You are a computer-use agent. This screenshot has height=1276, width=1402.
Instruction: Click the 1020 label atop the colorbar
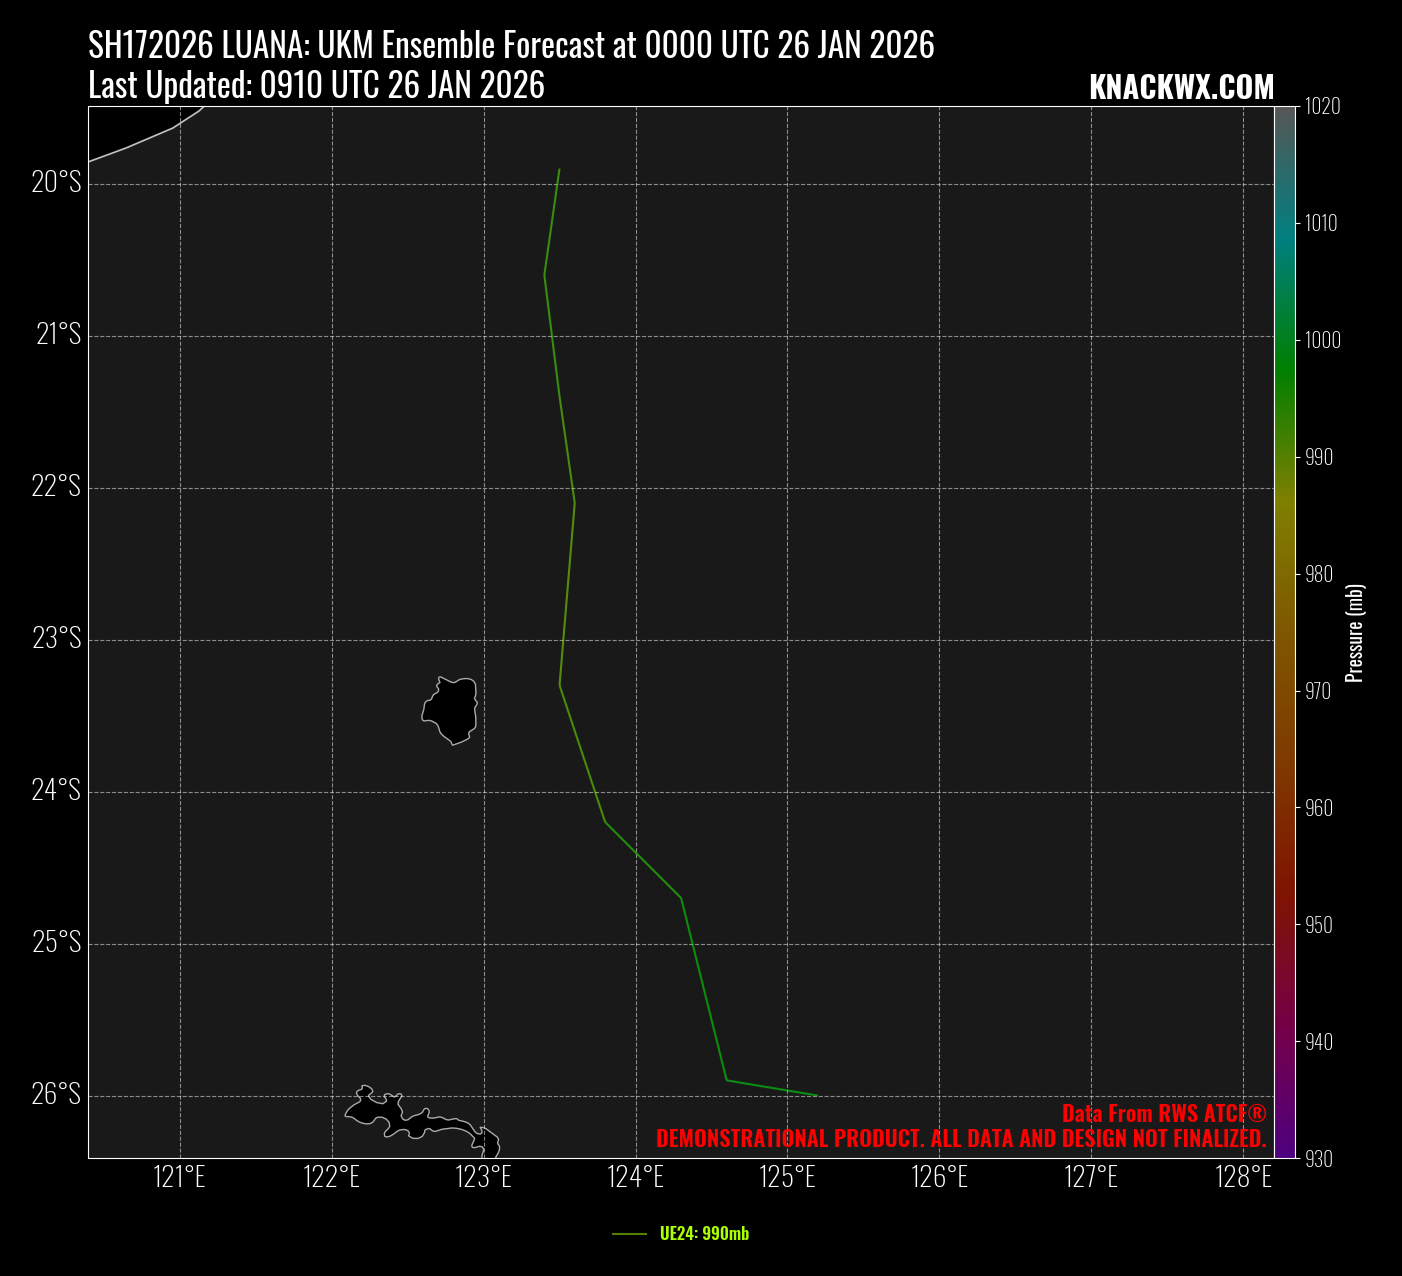[1322, 106]
